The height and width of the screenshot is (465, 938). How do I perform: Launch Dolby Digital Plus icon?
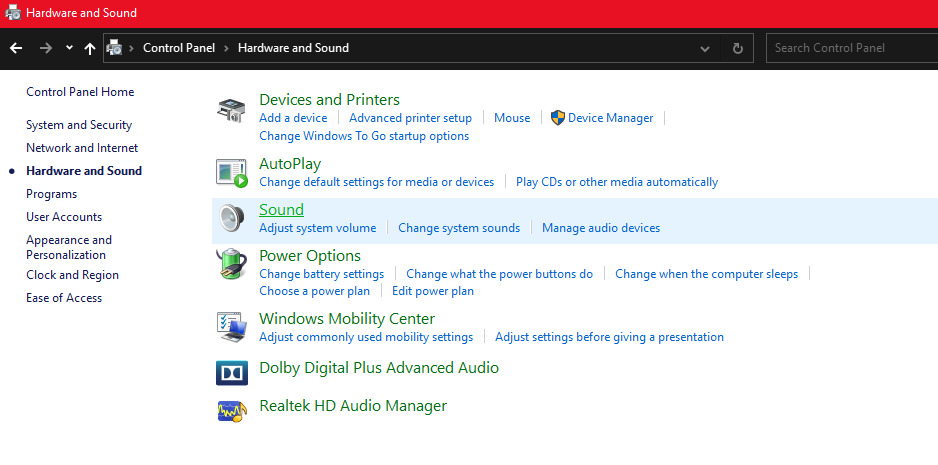point(231,372)
